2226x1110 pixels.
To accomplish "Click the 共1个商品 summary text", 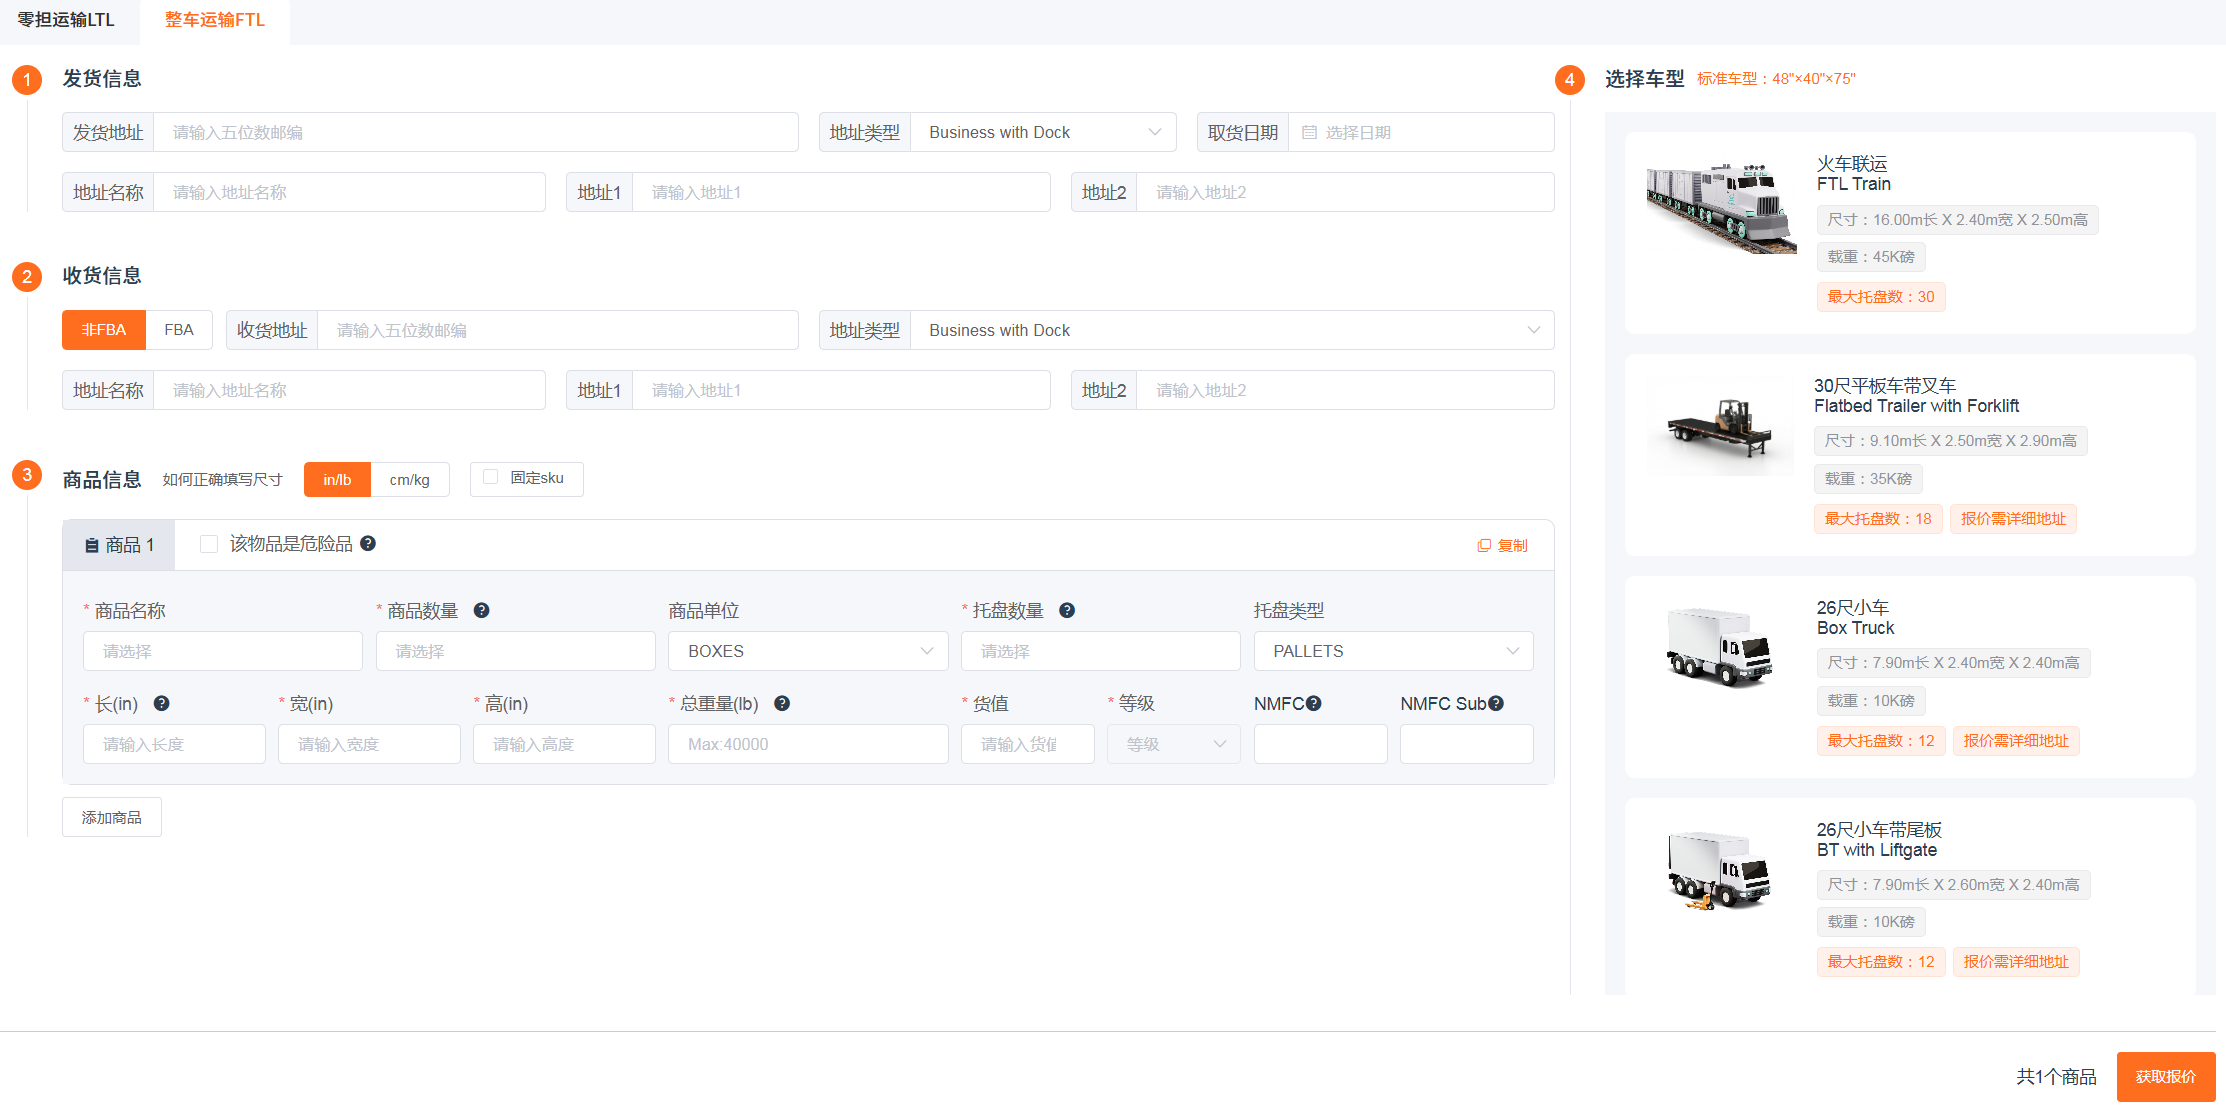I will pos(2056,1077).
